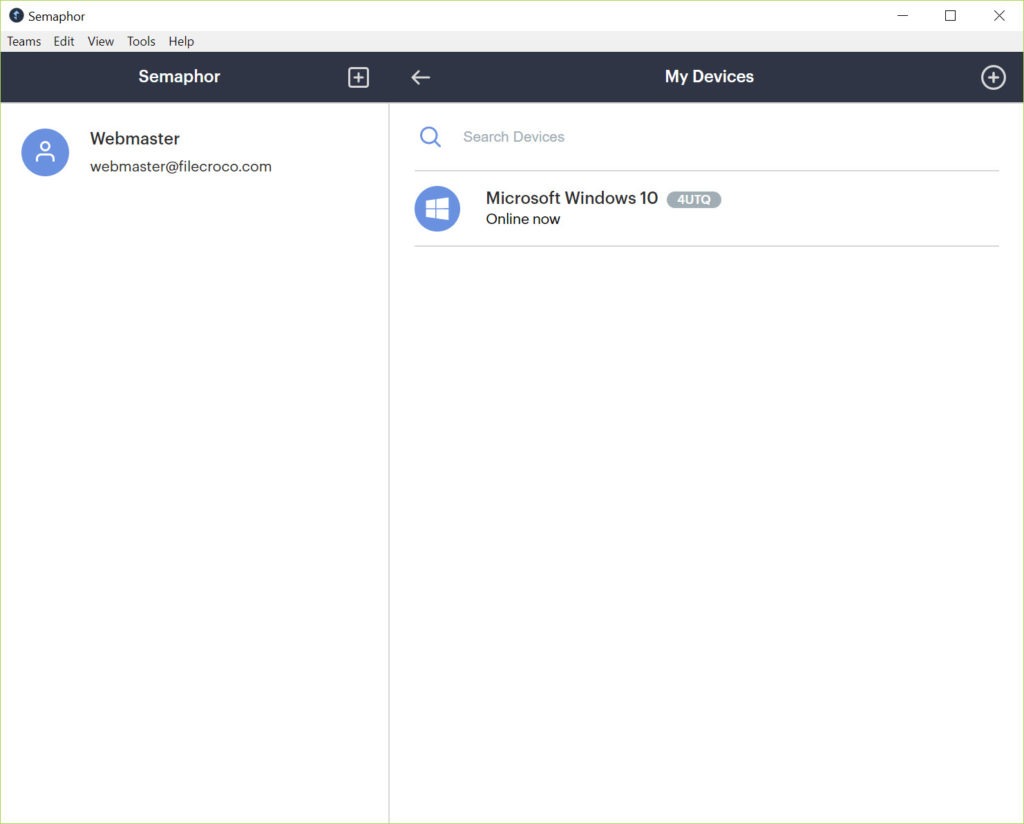The width and height of the screenshot is (1024, 824).
Task: Select the Microsoft Windows 10 device
Action: [707, 209]
